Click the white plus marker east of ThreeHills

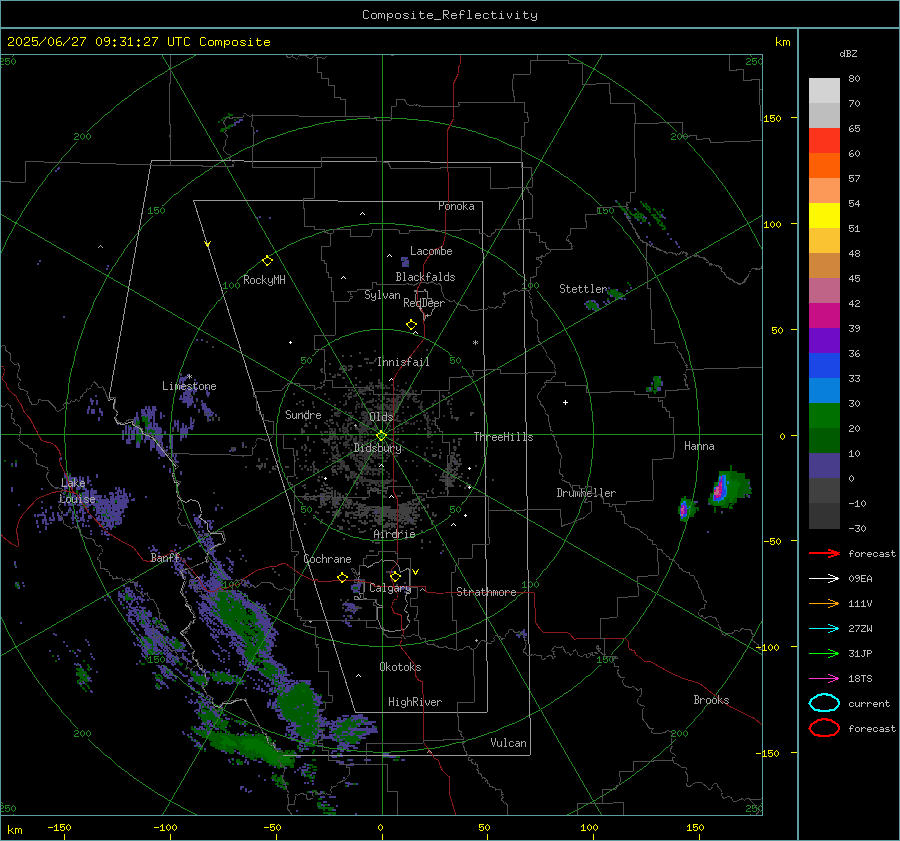[565, 402]
